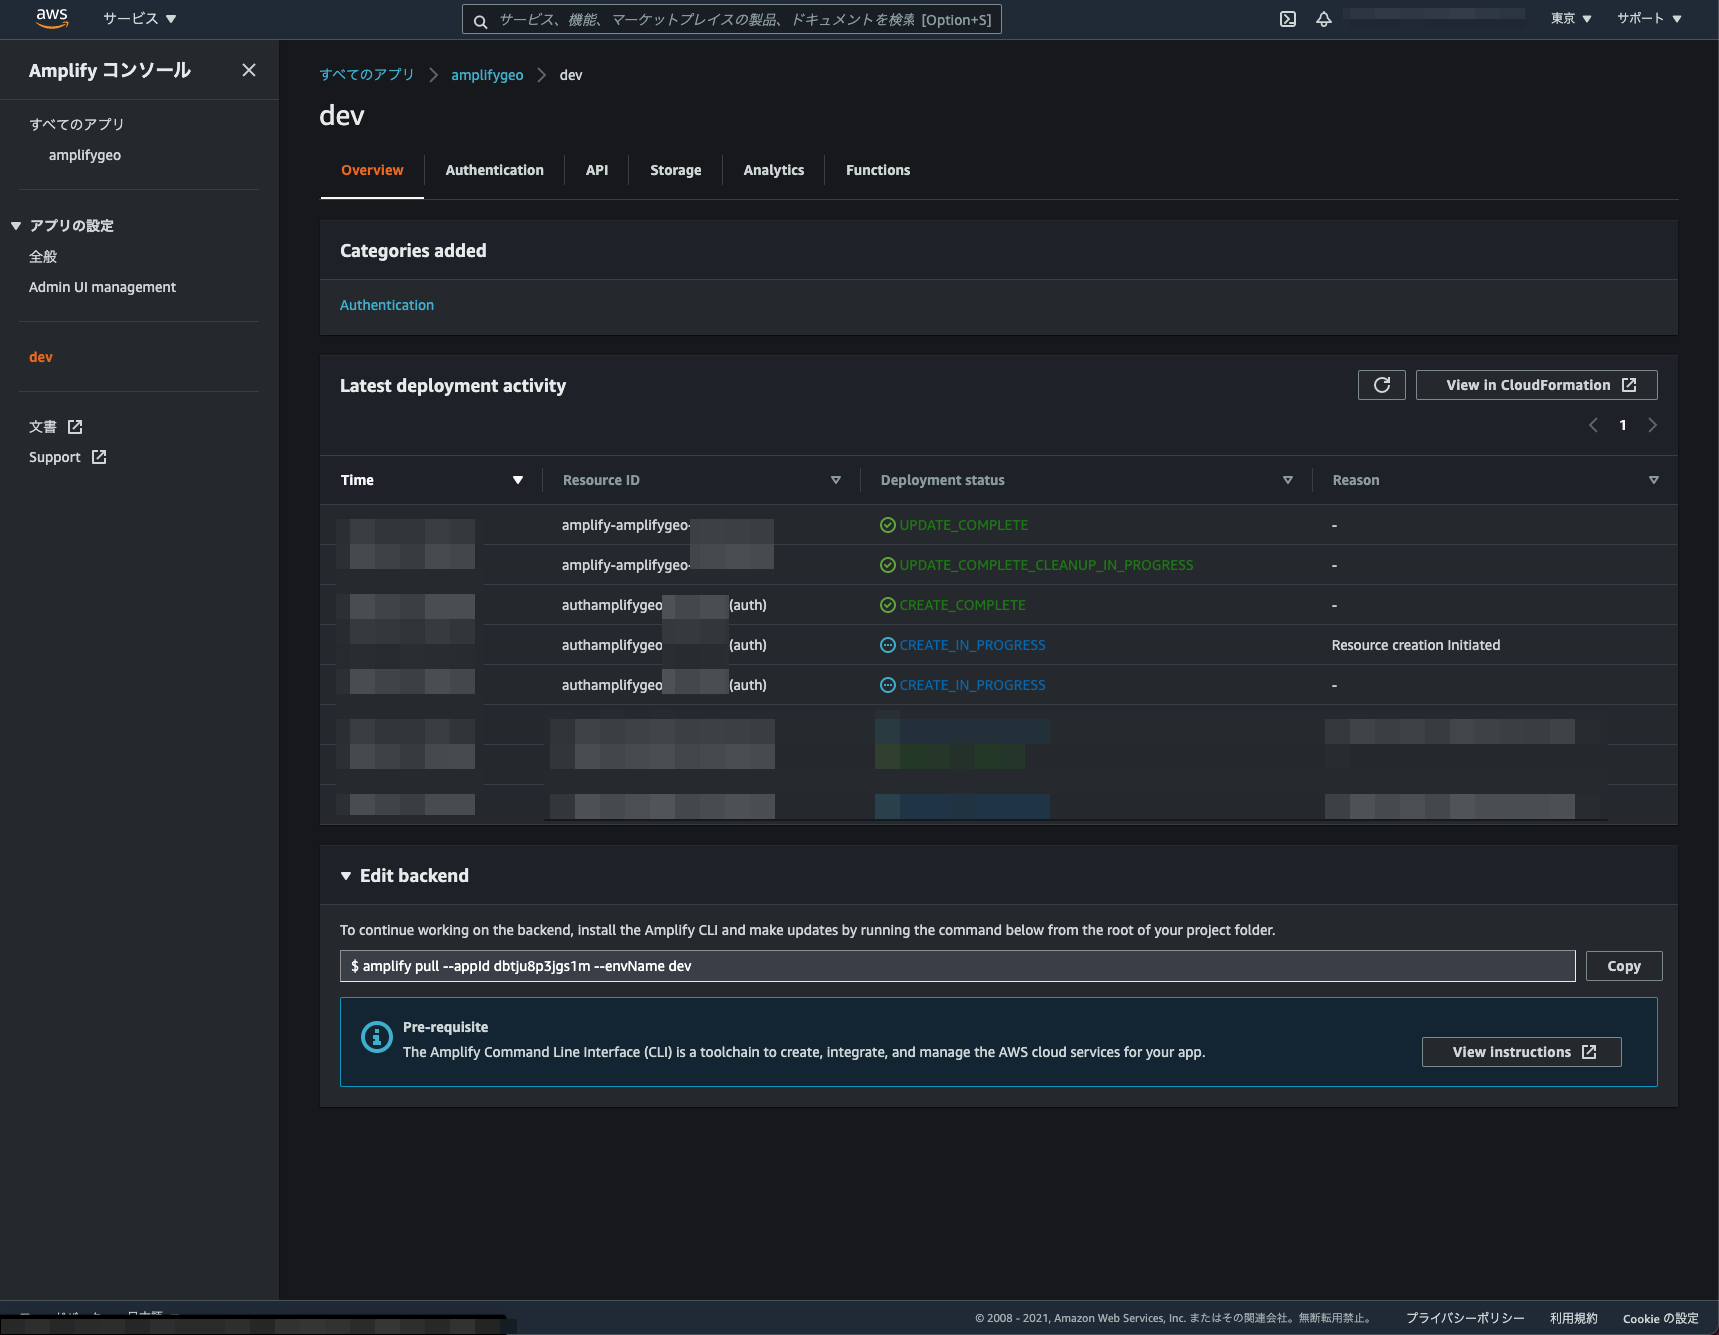
Task: Switch to the Analytics tab
Action: [774, 170]
